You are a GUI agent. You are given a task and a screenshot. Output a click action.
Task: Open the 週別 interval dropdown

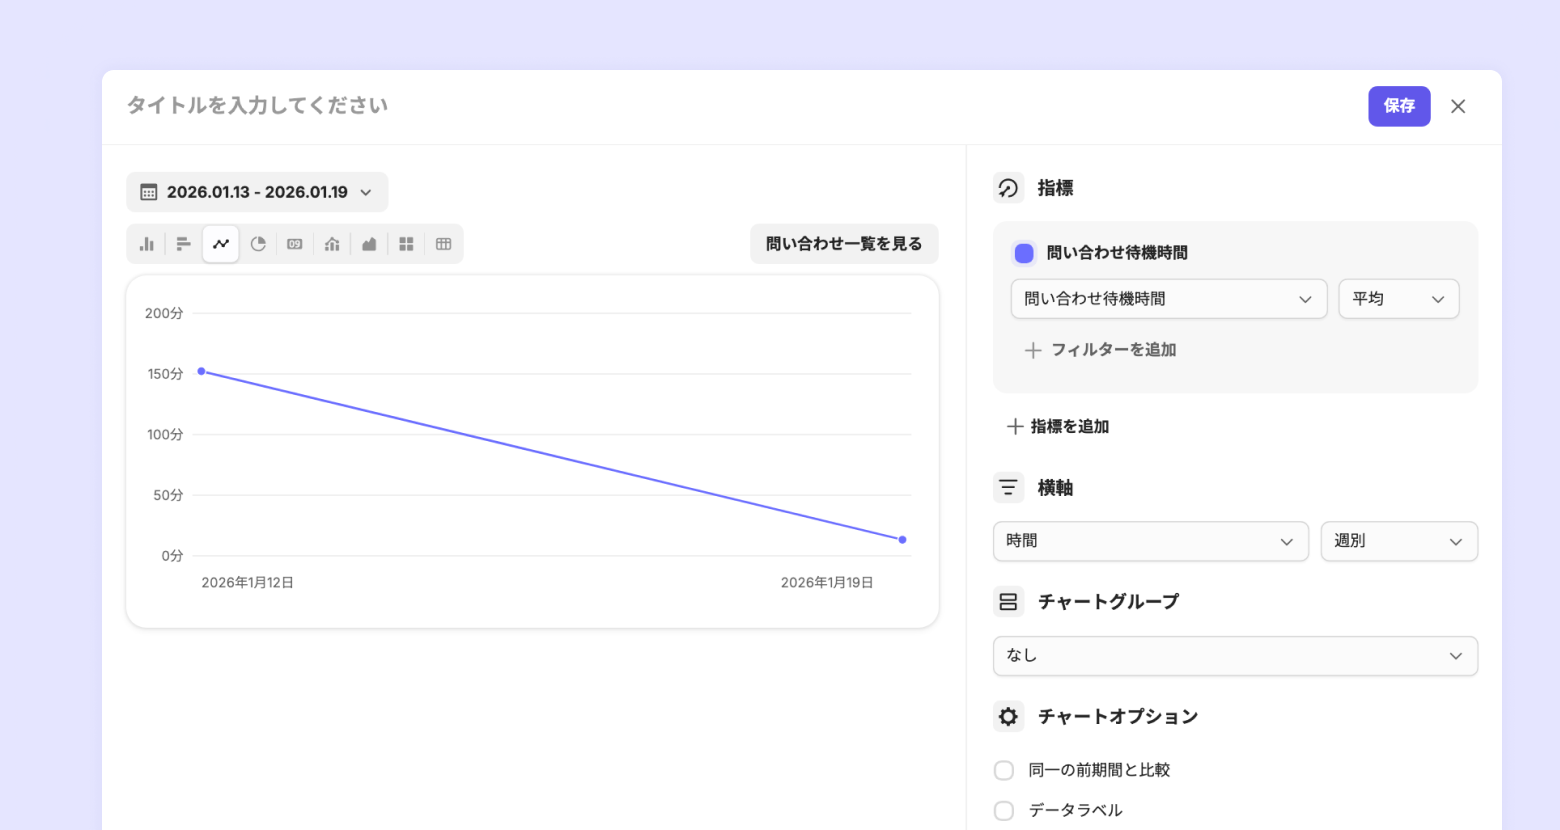click(1398, 541)
